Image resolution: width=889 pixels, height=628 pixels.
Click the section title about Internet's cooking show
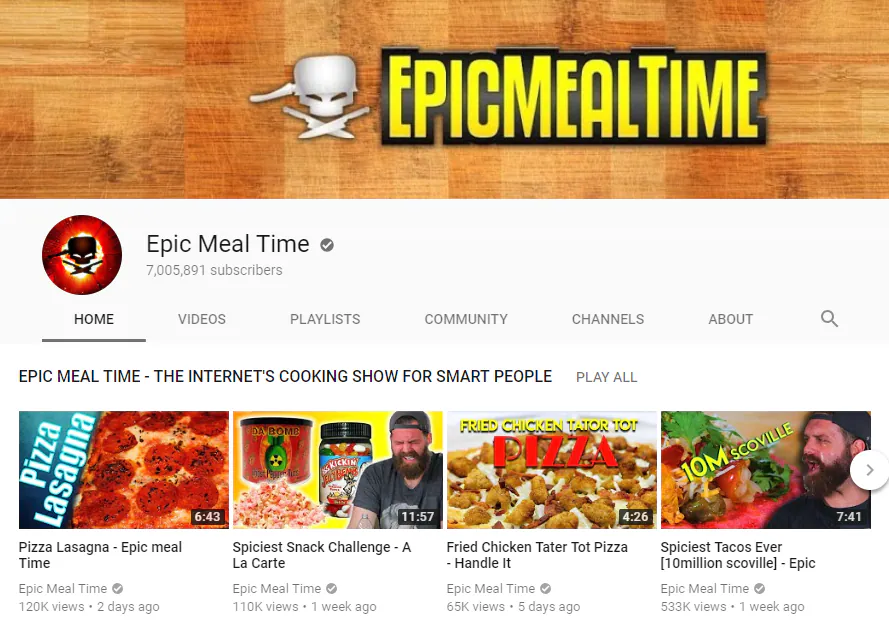[x=285, y=376]
